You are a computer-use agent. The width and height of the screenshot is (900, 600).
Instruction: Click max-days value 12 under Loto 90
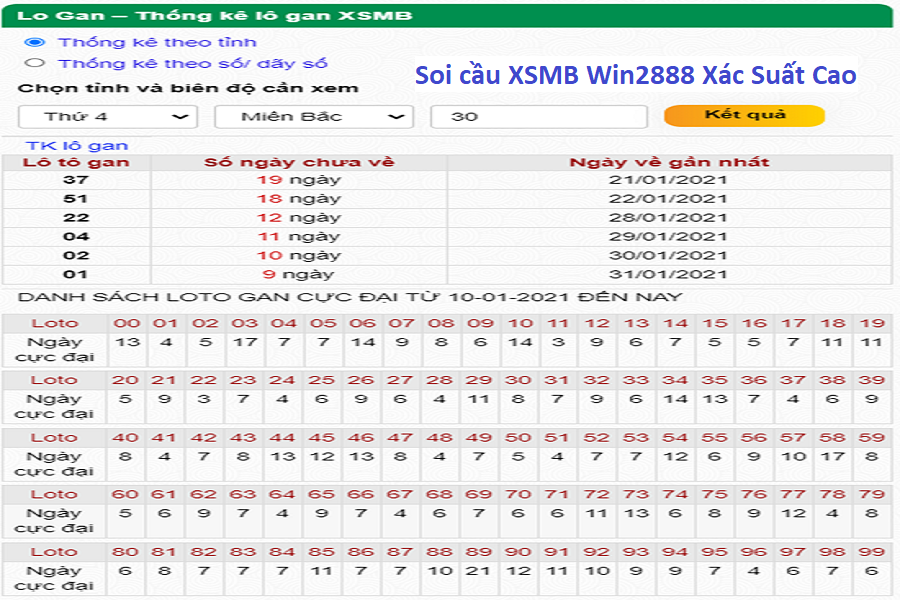(518, 571)
